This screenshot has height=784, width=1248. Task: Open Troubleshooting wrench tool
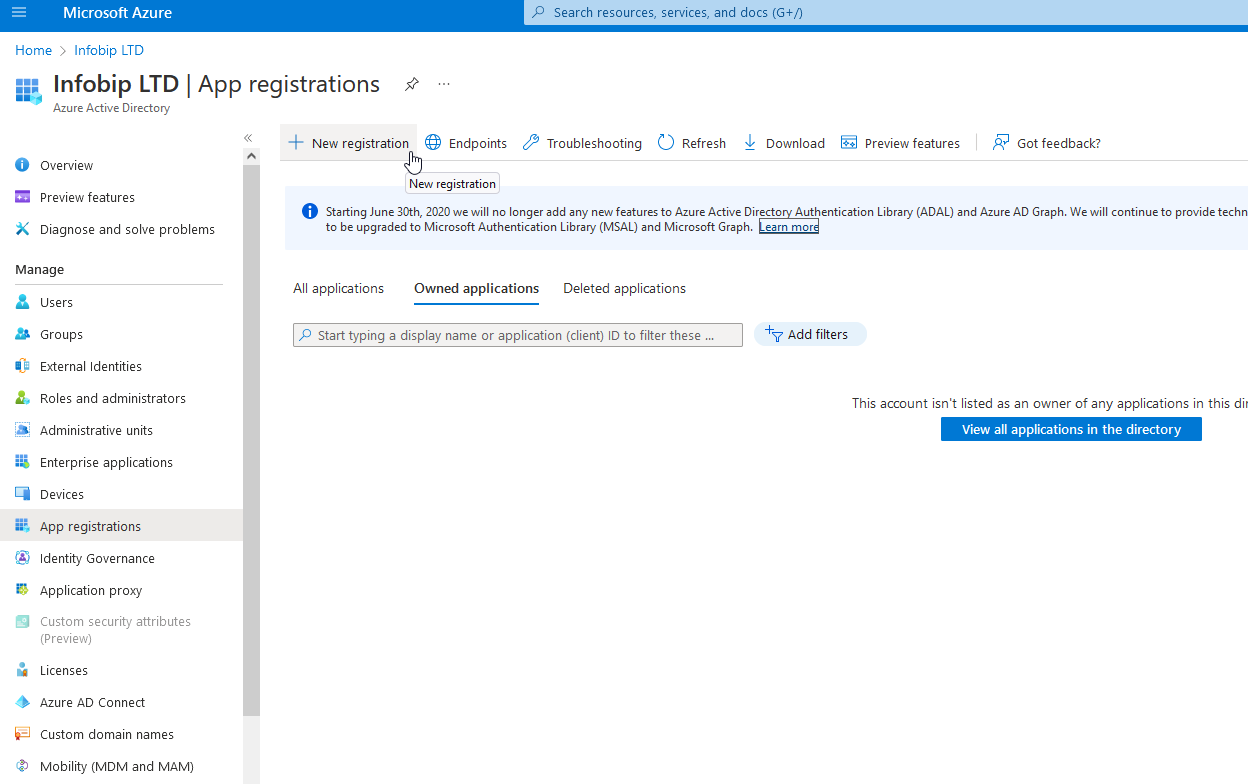(x=531, y=143)
